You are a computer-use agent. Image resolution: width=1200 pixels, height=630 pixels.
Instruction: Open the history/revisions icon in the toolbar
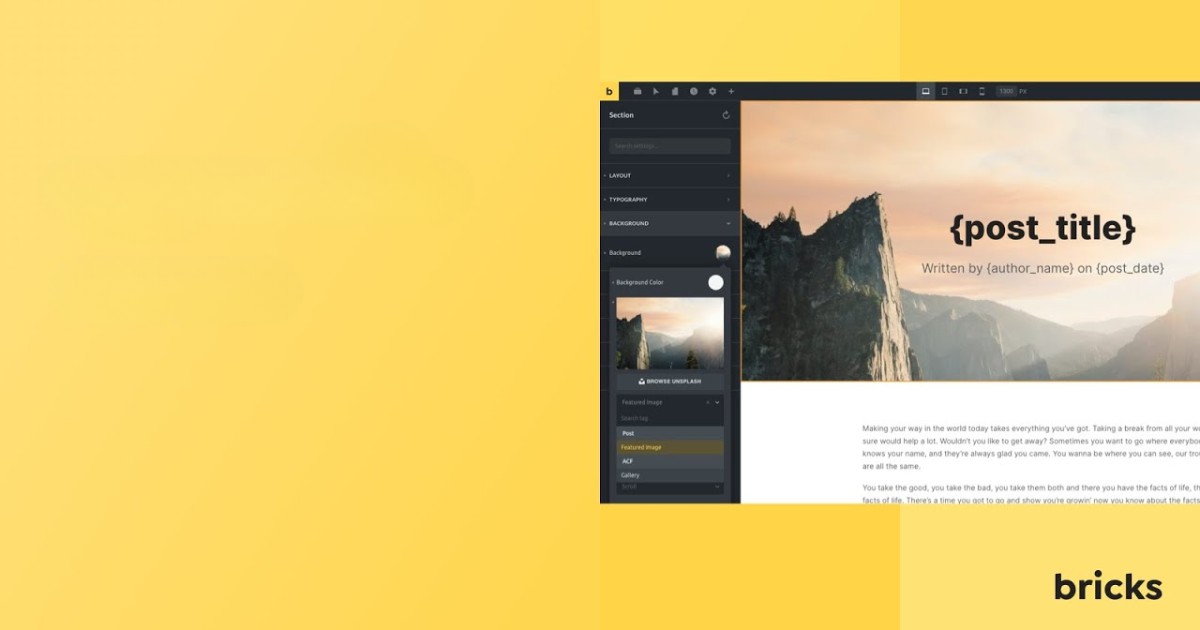[x=693, y=90]
